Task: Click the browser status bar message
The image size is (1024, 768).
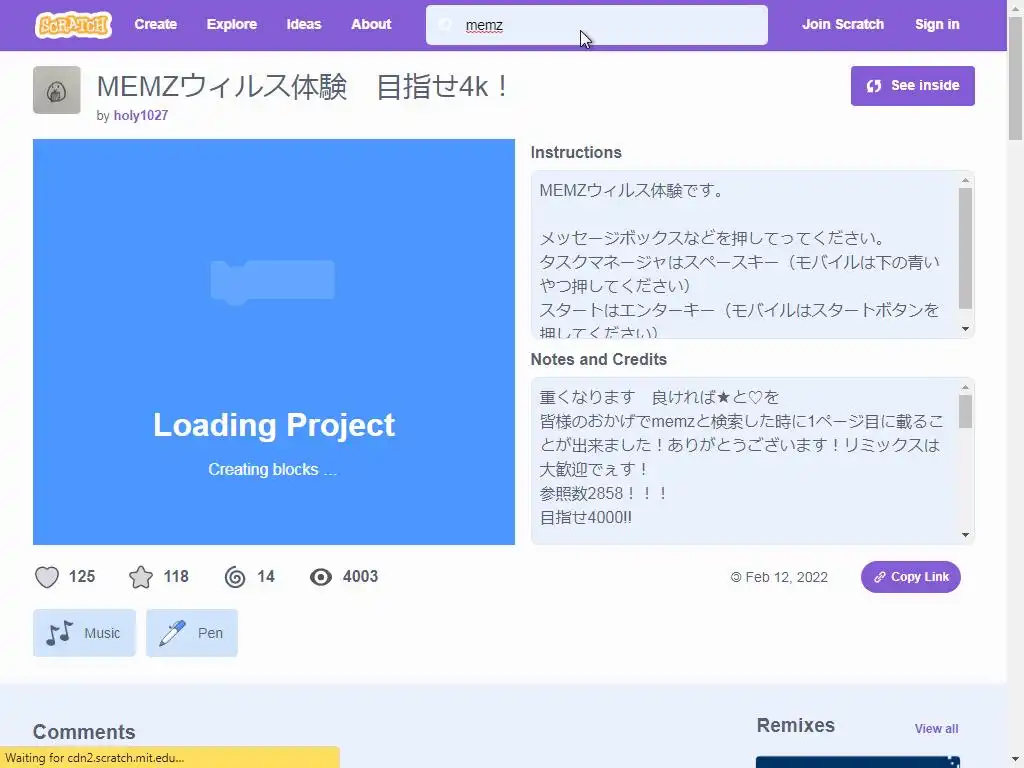Action: pyautogui.click(x=170, y=758)
